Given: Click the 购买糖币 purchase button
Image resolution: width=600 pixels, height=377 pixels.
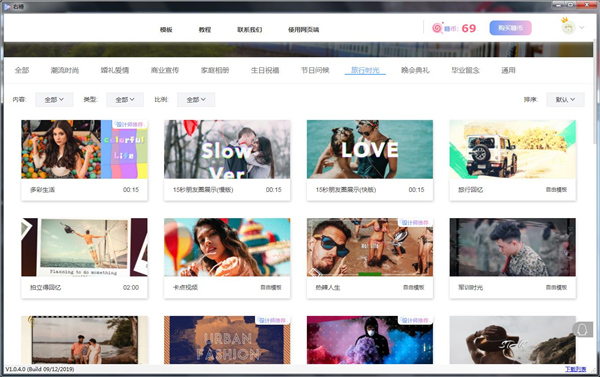Looking at the screenshot, I should [x=510, y=28].
